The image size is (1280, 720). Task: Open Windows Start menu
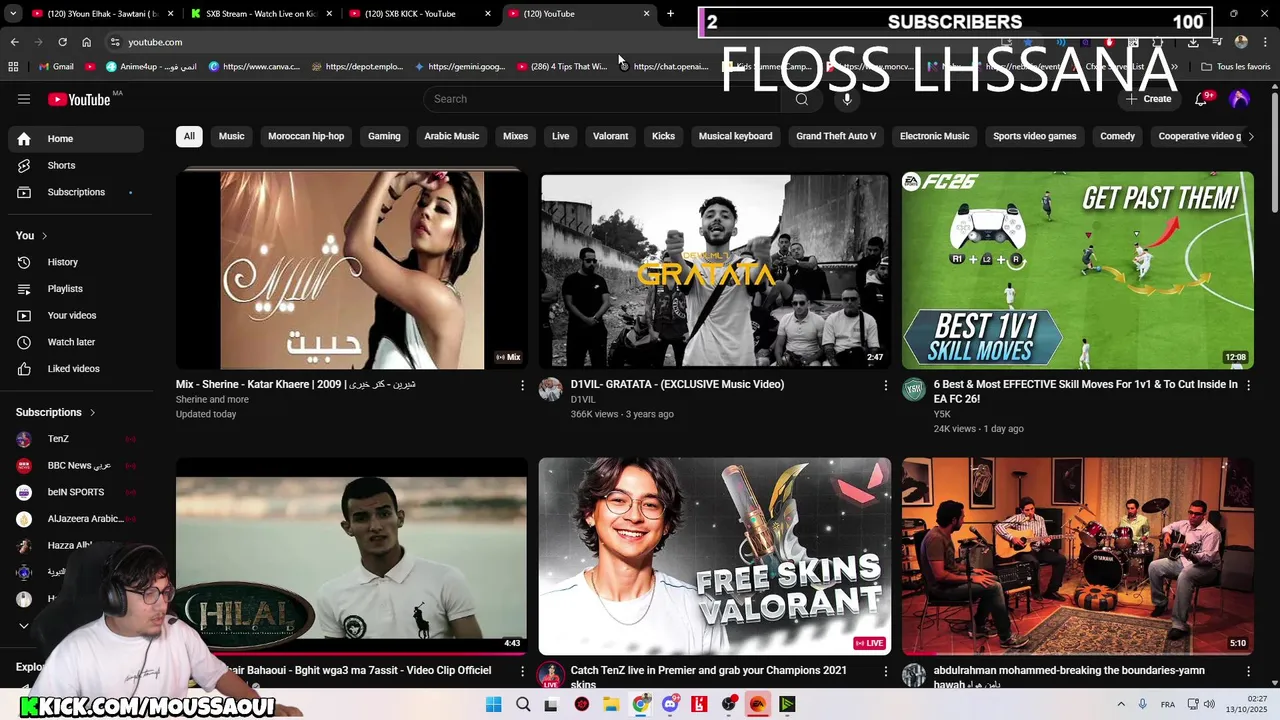(493, 705)
